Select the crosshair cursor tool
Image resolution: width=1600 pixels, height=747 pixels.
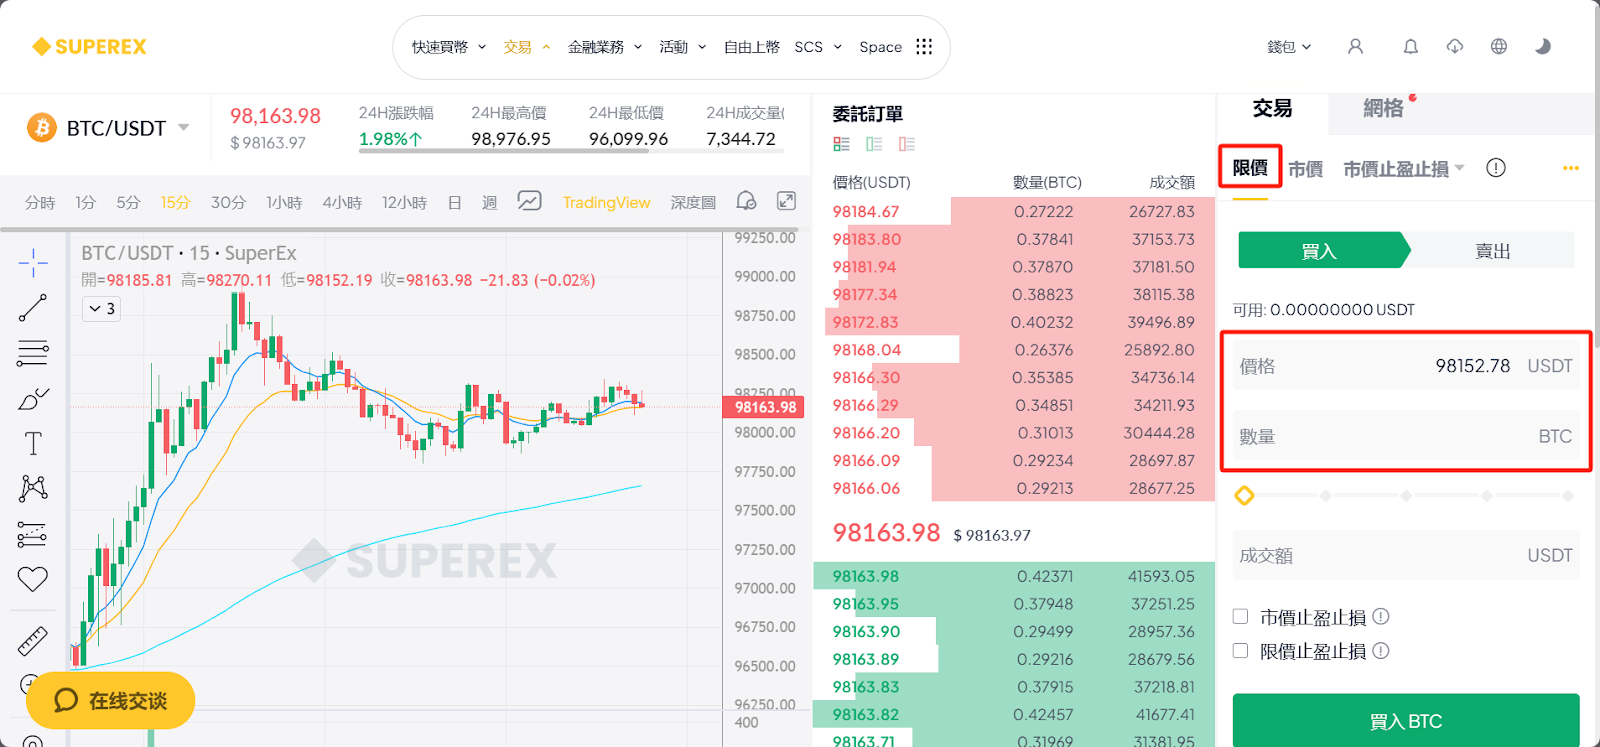[33, 263]
